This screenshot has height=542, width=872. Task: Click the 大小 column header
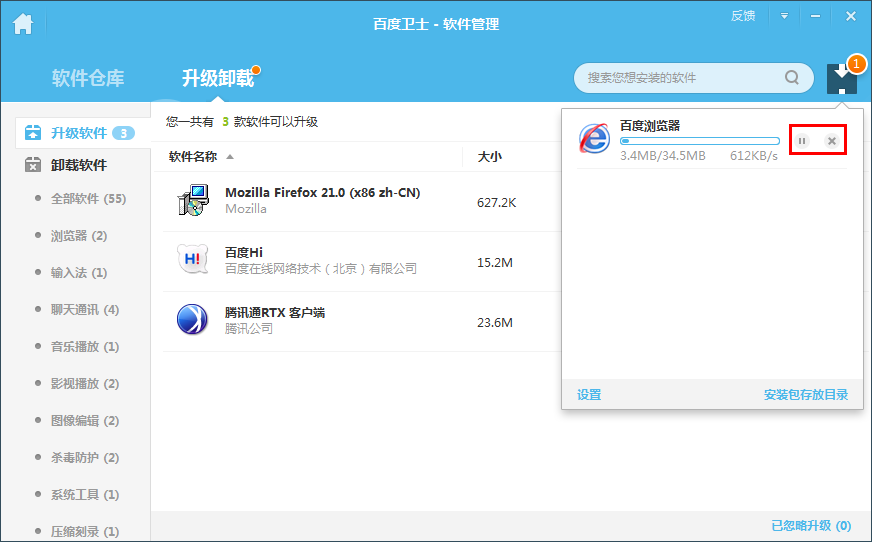pyautogui.click(x=489, y=157)
